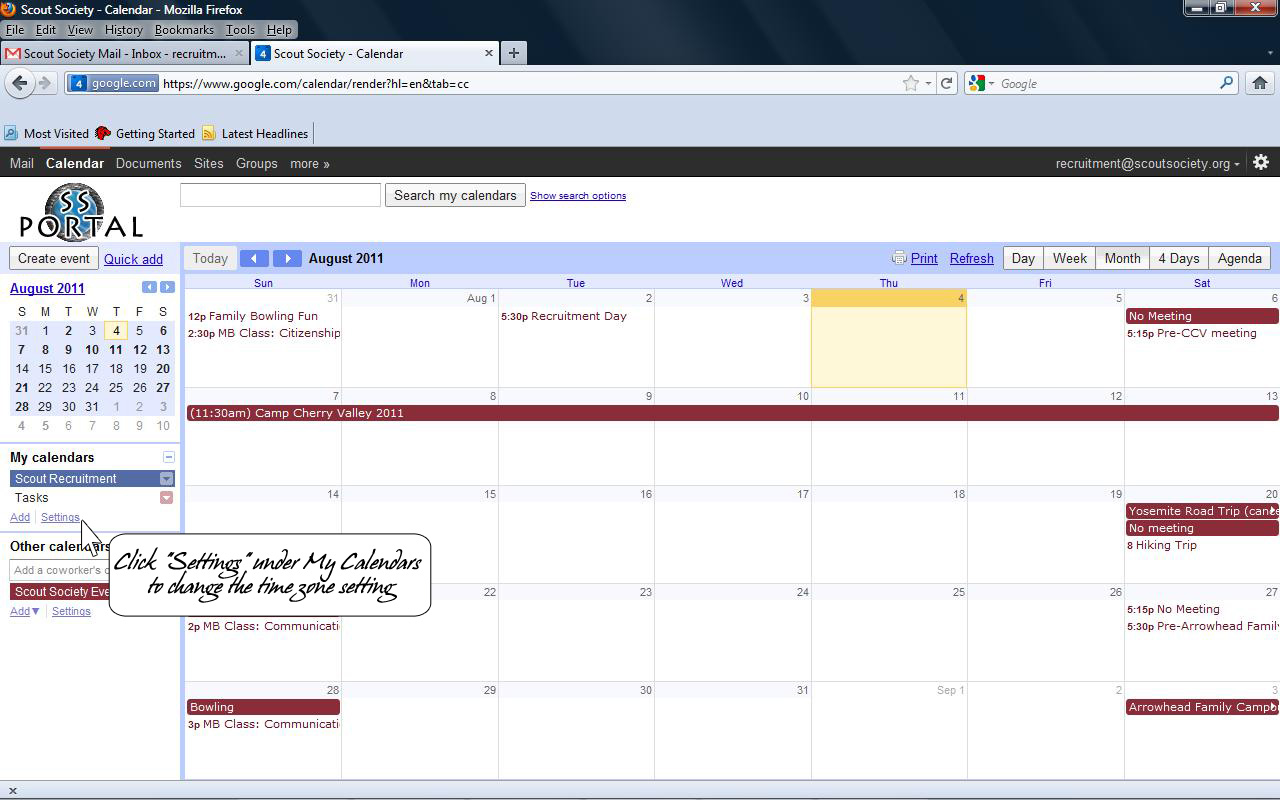Screen dimensions: 1280x800
Task: Open the Tools menu
Action: click(240, 30)
